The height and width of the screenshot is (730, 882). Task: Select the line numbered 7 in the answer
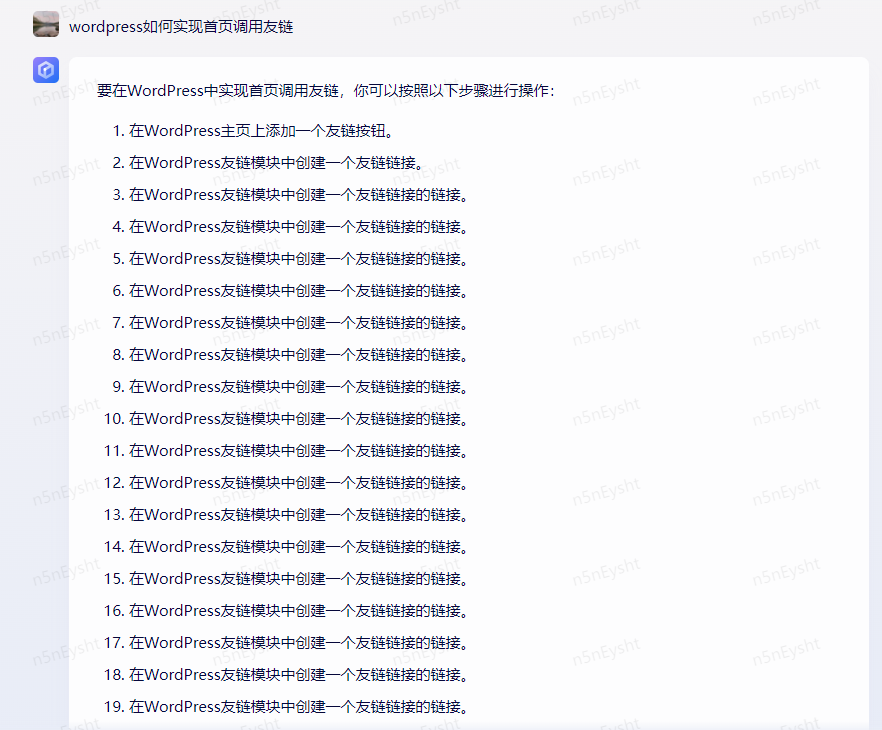298,323
